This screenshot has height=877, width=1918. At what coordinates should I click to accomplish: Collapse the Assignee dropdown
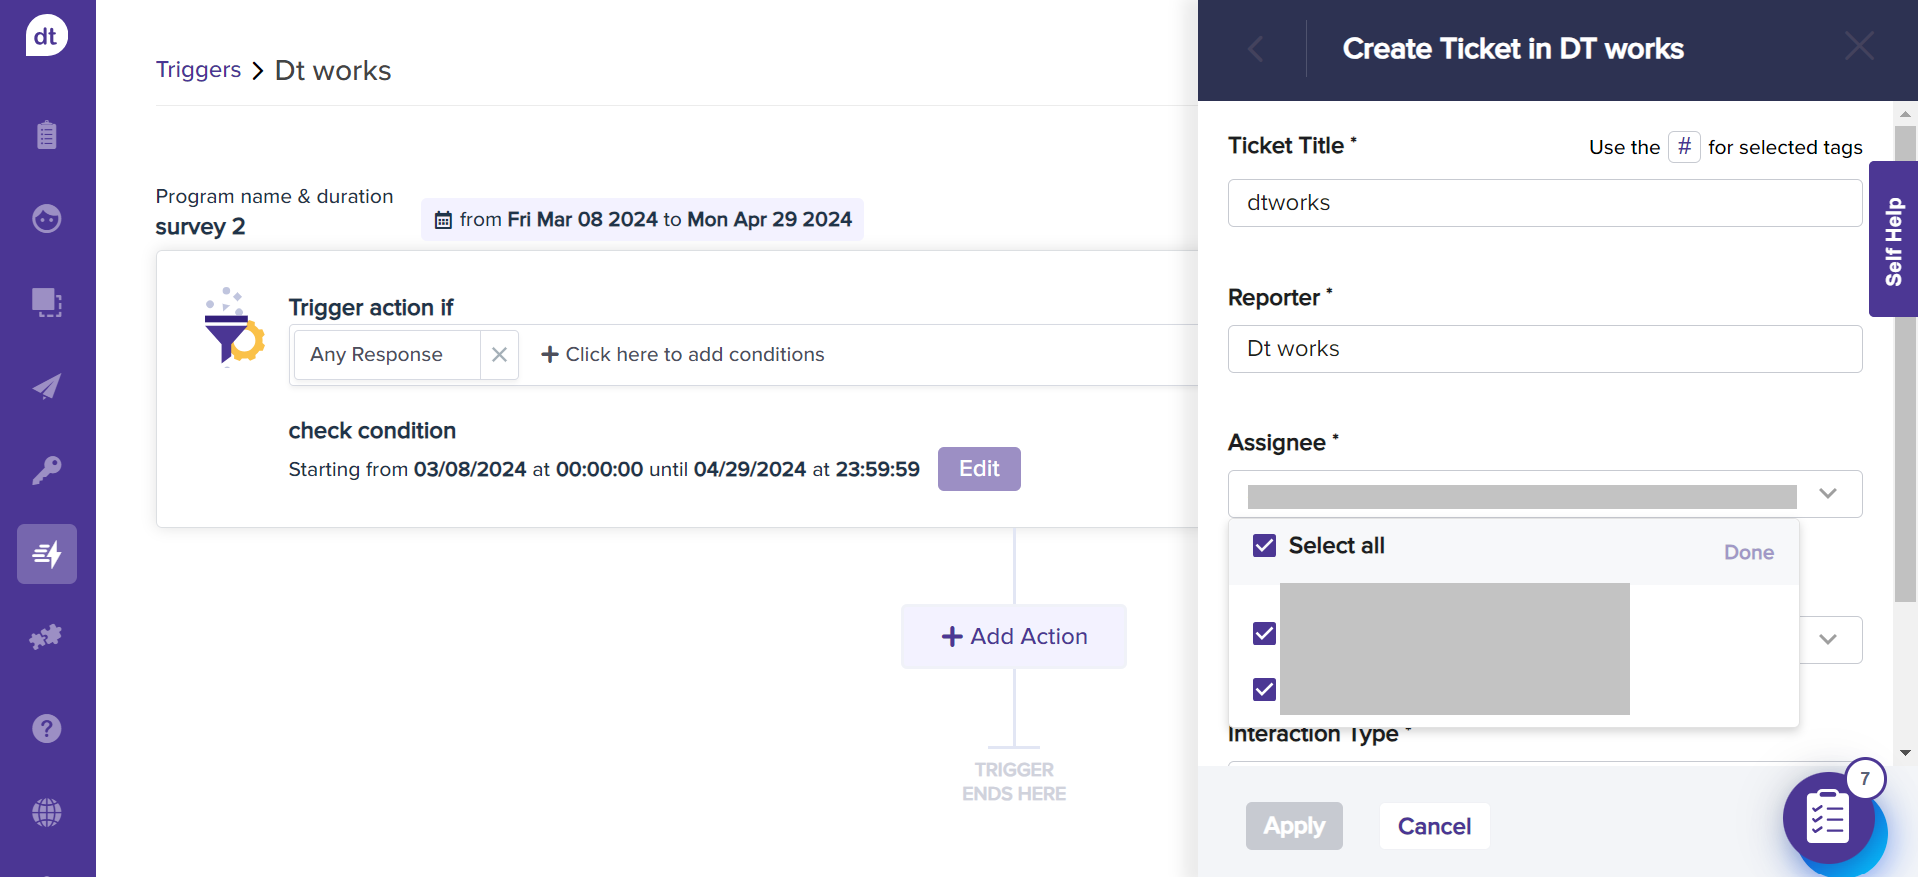point(1827,494)
